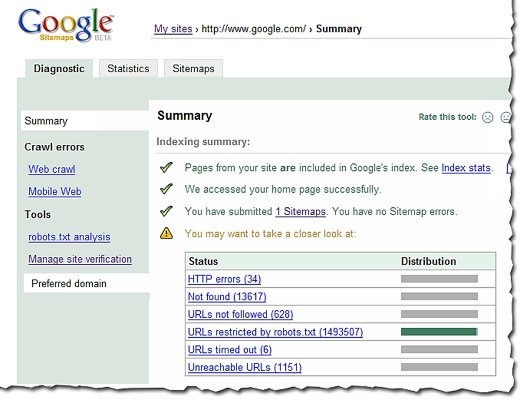The height and width of the screenshot is (400, 520).
Task: Click the yellow warning triangle icon
Action: pyautogui.click(x=166, y=233)
